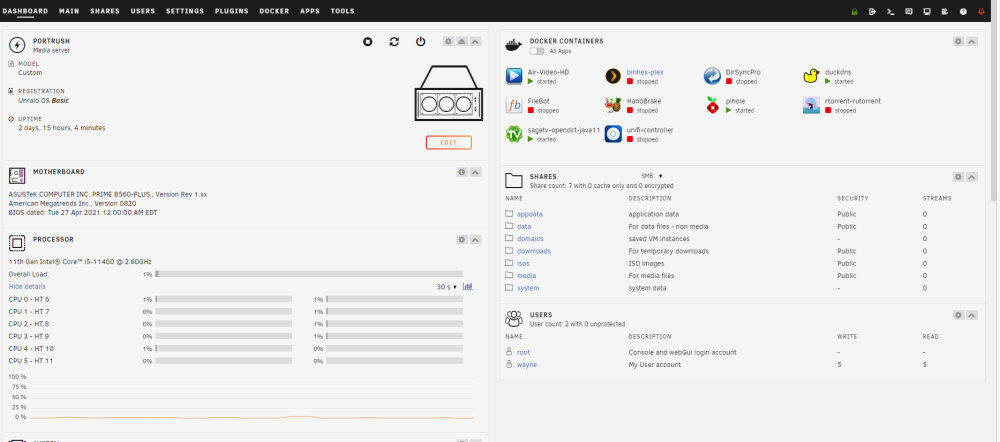1000x442 pixels.
Task: Collapse the Motherboard panel
Action: (x=475, y=172)
